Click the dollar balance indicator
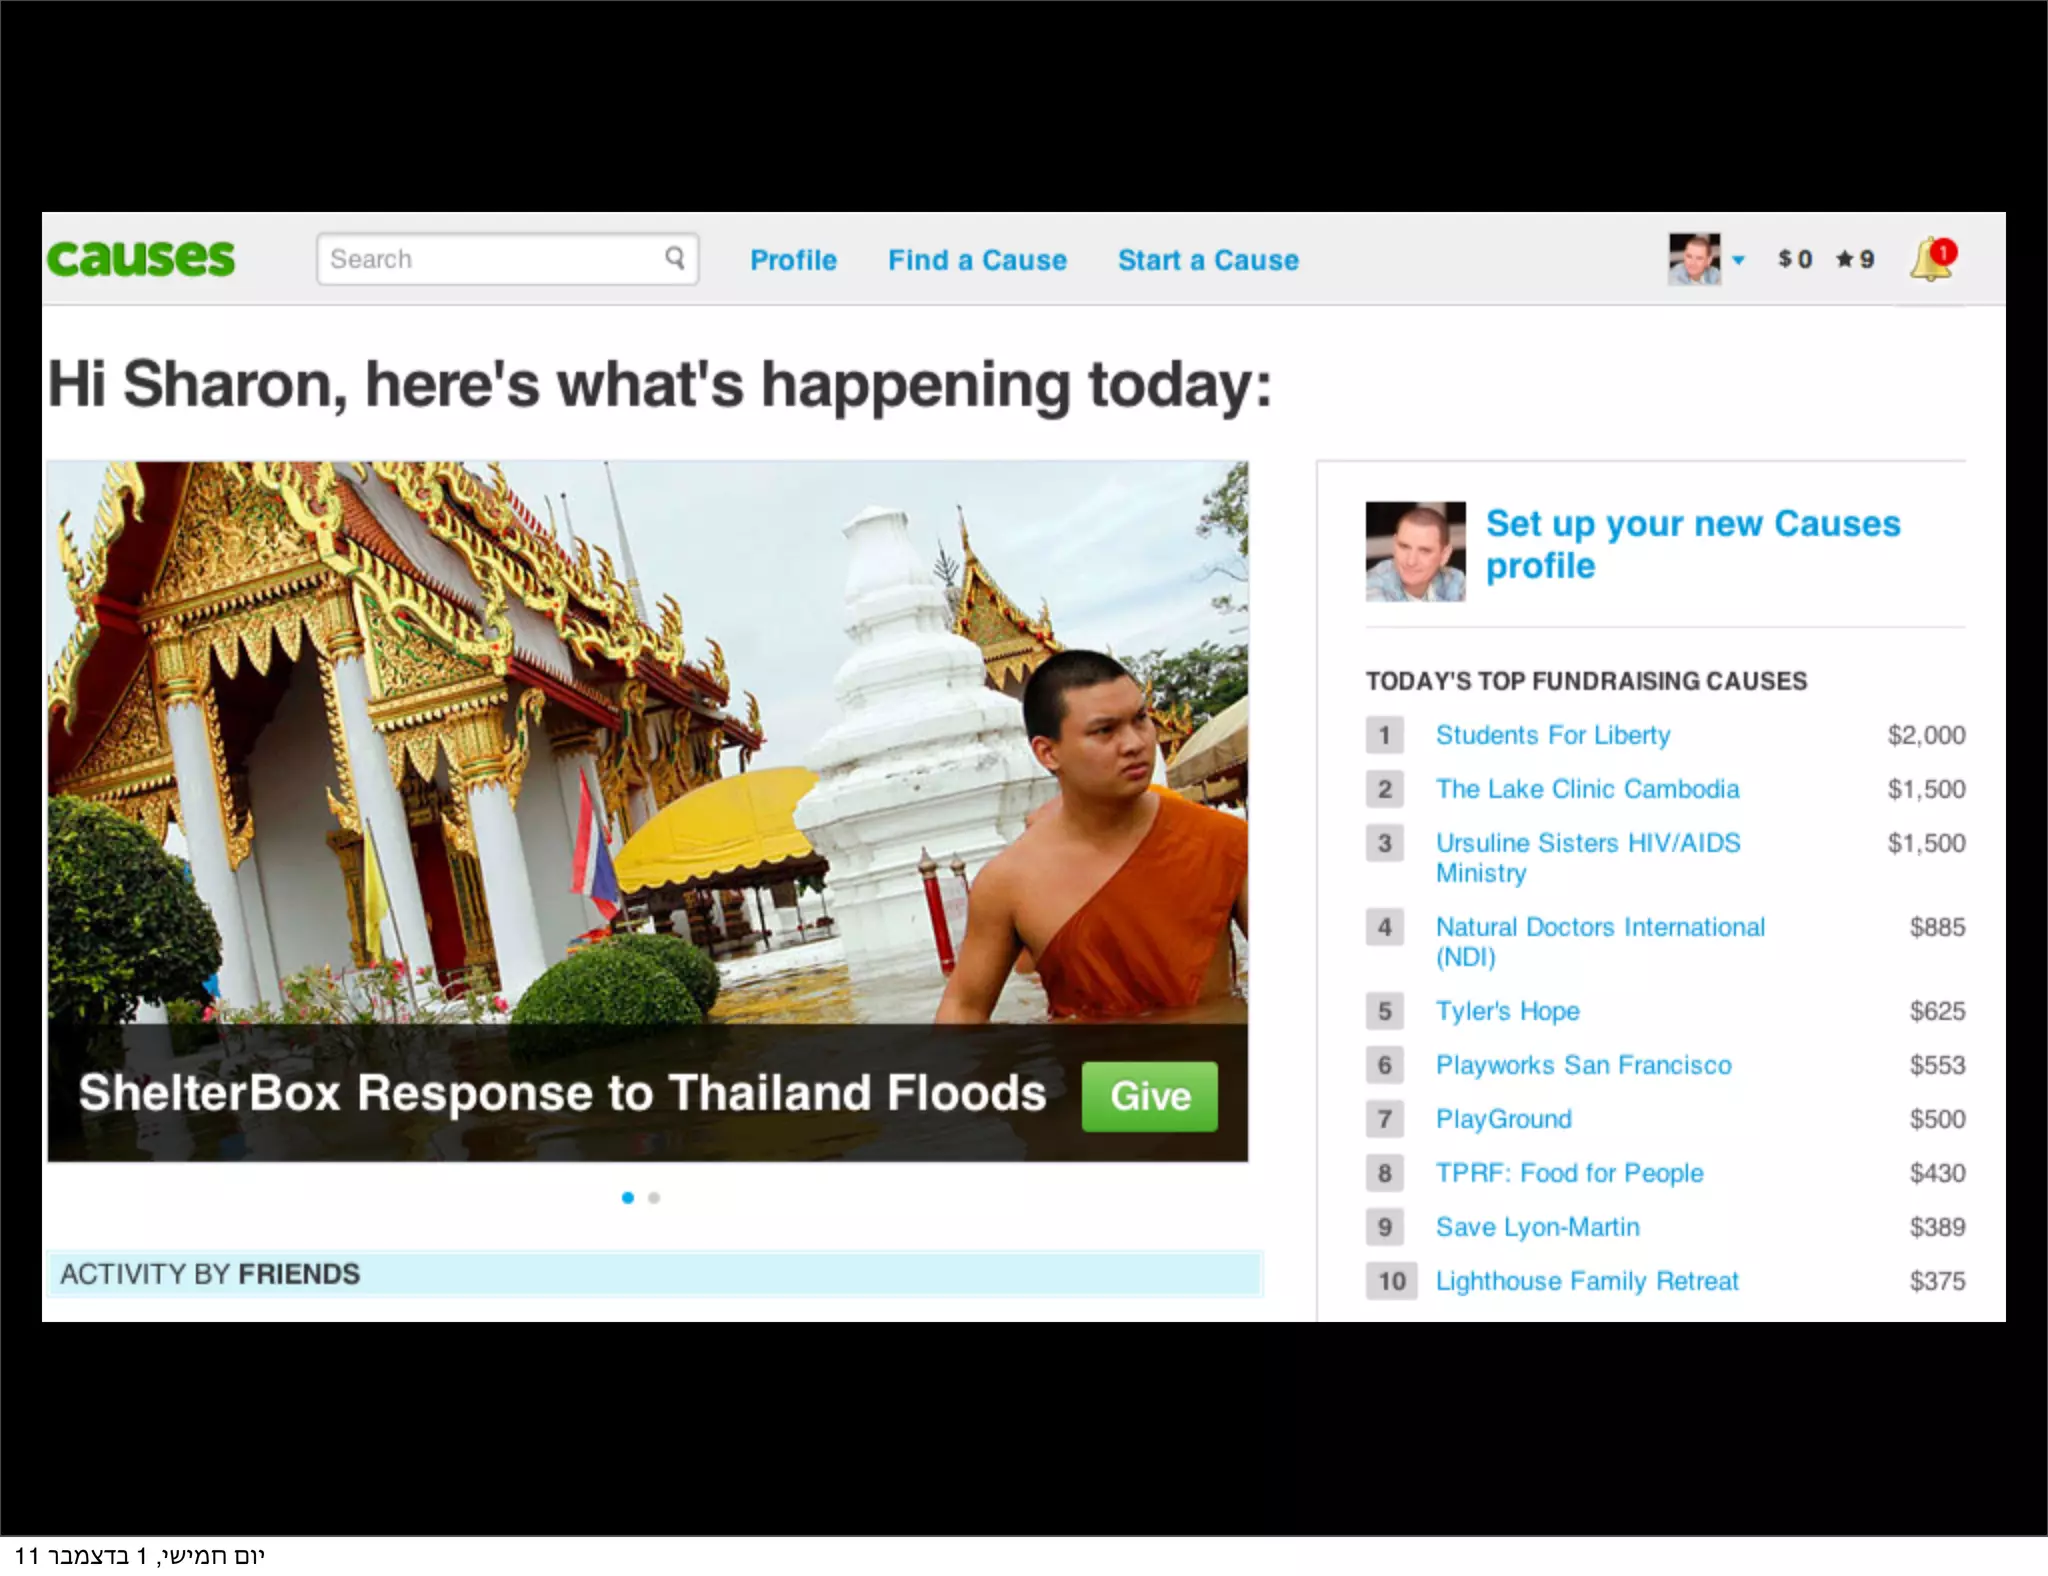2048x1576 pixels. pos(1794,259)
